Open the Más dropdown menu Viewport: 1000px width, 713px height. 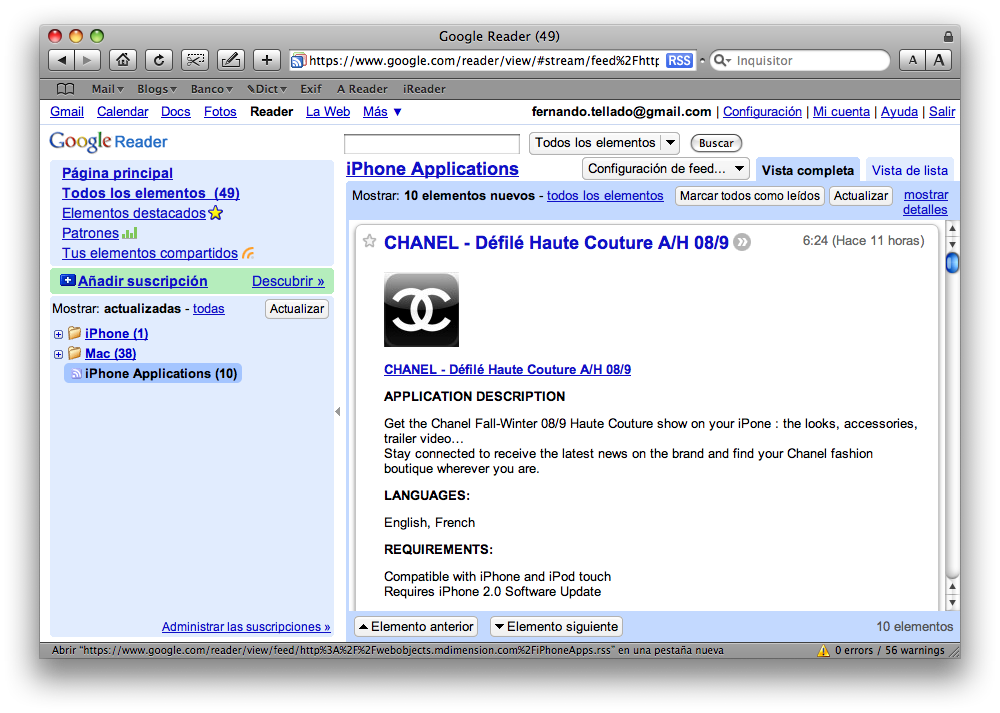[382, 112]
